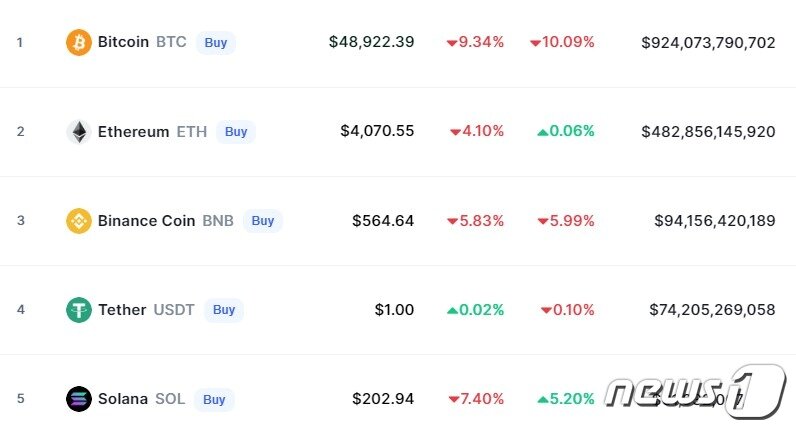
Task: Click the Solana logo icon
Action: point(78,399)
